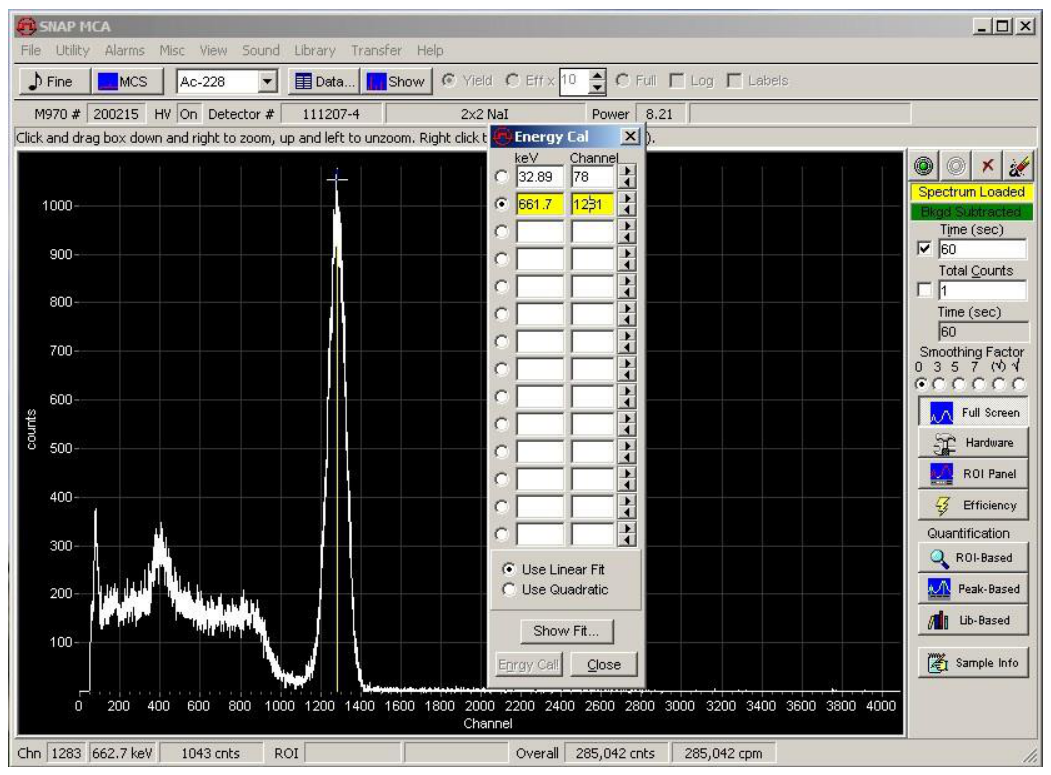Run ROI-Based quantification
Screen dimensions: 1051x775
(973, 558)
